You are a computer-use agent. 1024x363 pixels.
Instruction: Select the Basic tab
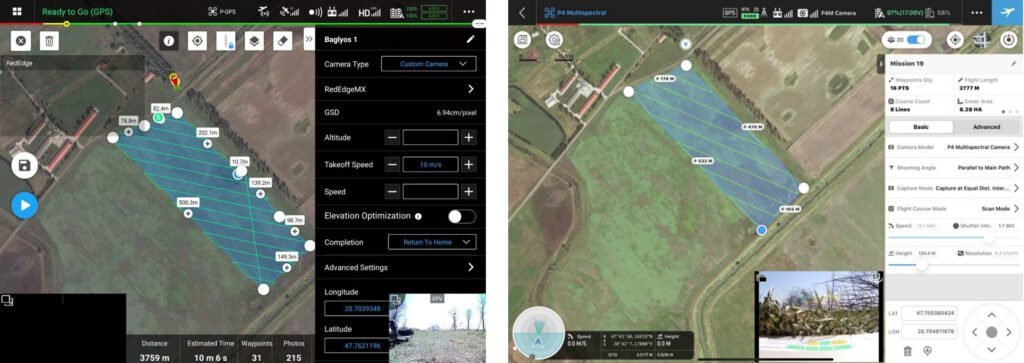(921, 127)
